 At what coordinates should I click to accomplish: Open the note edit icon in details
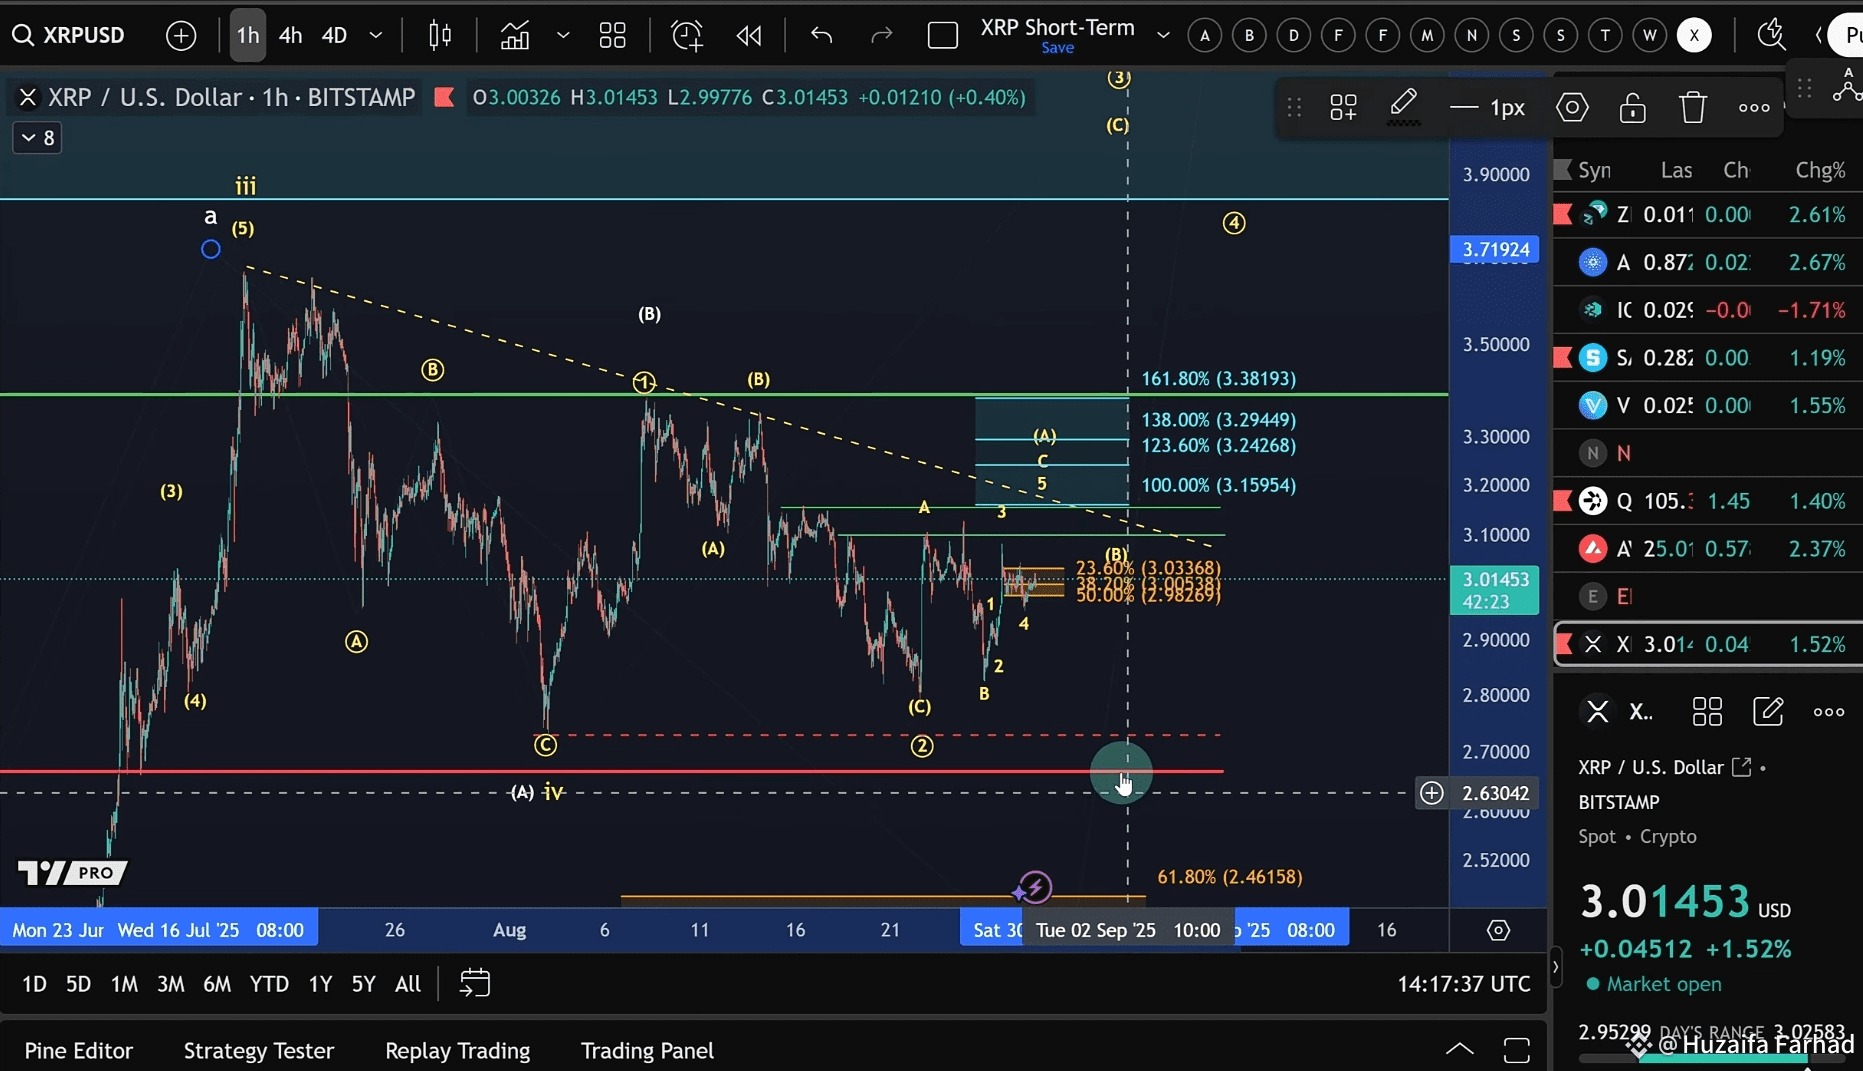click(1768, 712)
